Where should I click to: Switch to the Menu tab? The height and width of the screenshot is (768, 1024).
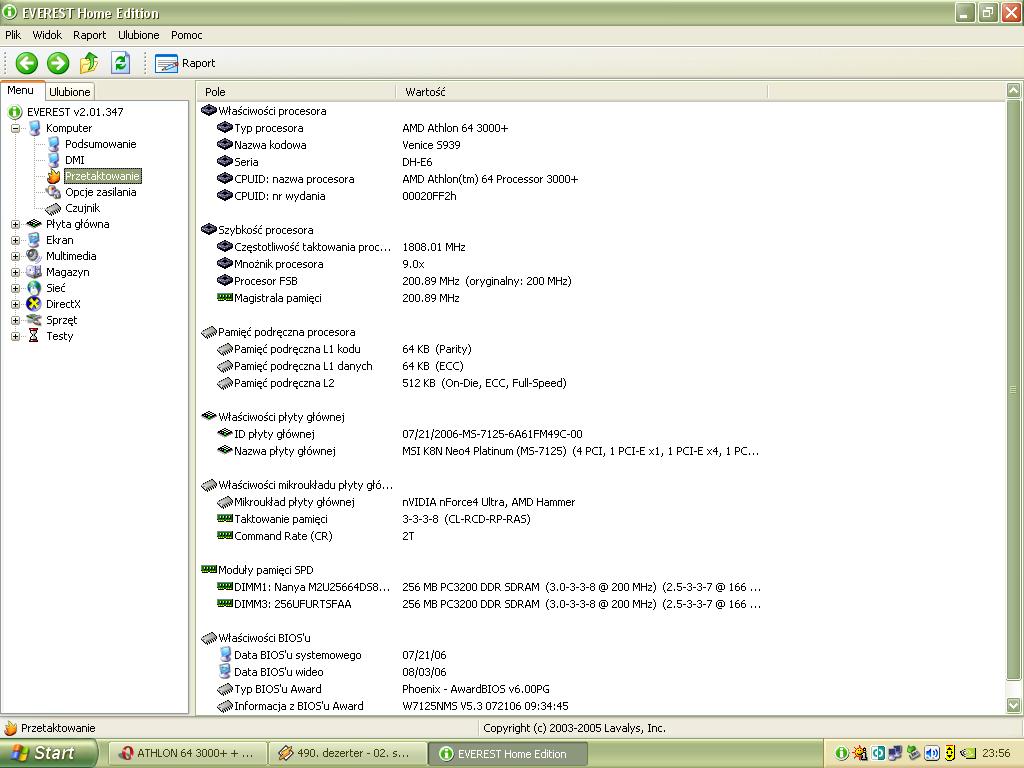(21, 91)
